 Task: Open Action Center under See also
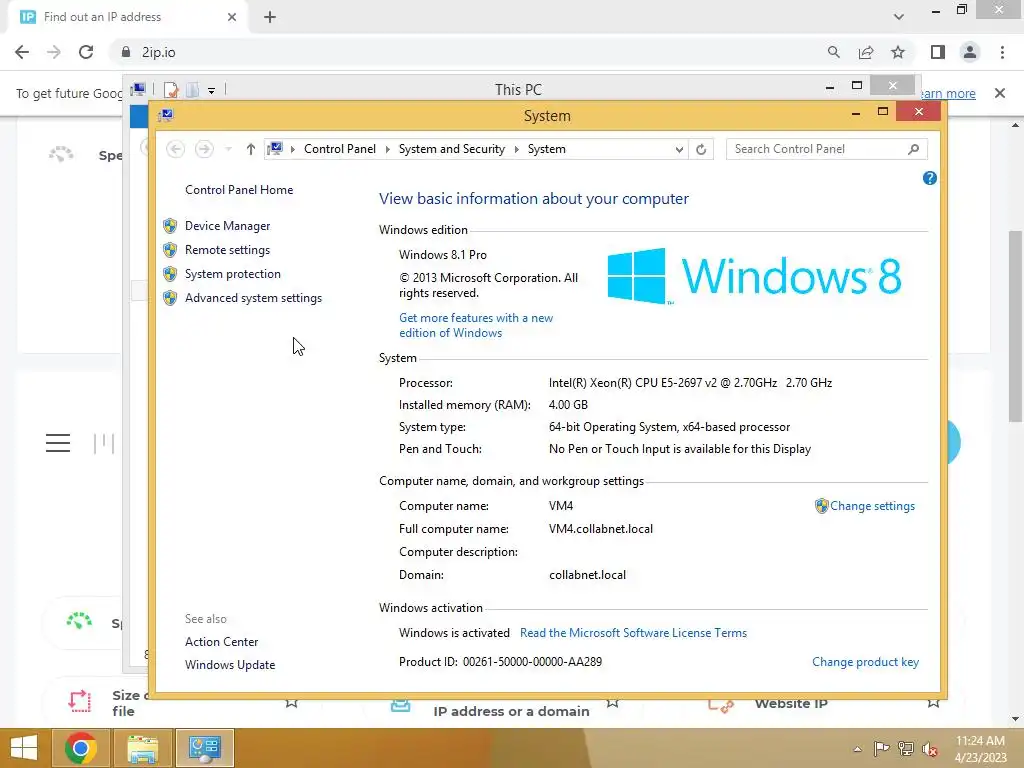tap(221, 642)
